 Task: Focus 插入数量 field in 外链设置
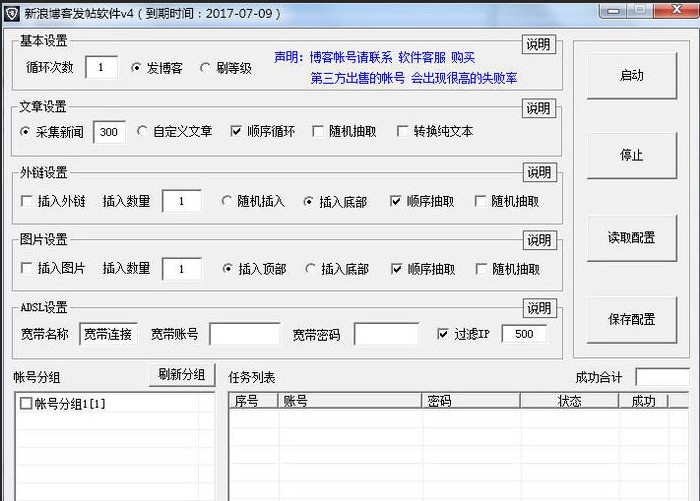click(x=182, y=201)
